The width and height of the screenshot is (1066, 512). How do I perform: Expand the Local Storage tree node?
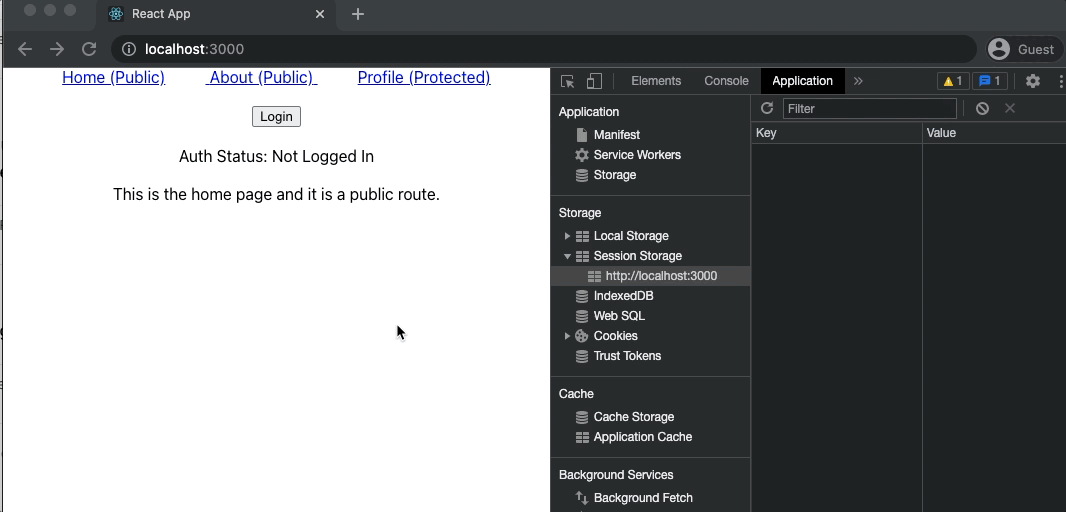coord(567,236)
